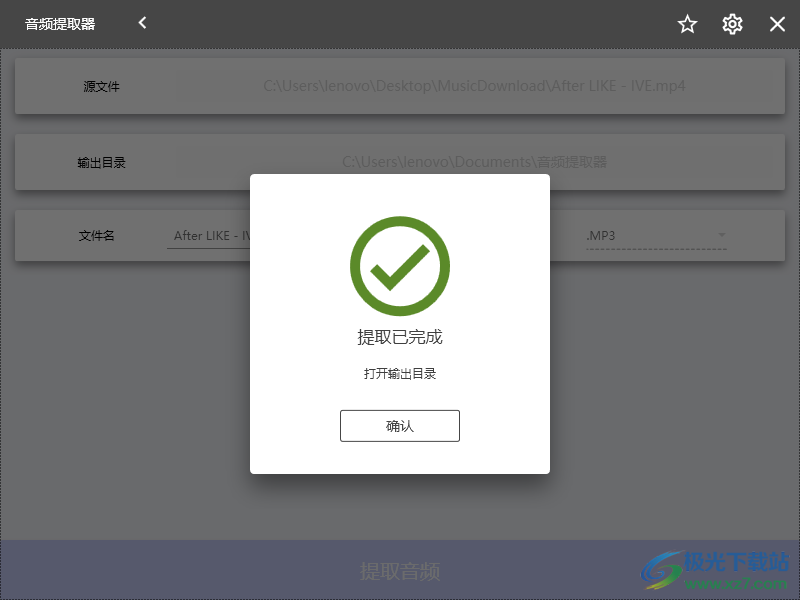This screenshot has height=600, width=800.
Task: Click the dropdown arrow beside .MP3
Action: [x=721, y=235]
